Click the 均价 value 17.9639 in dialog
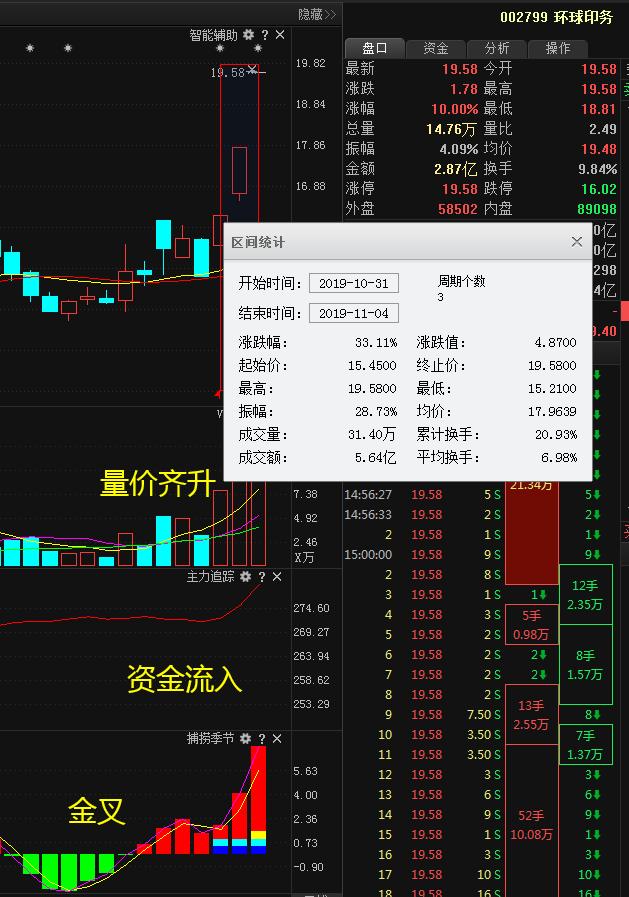The height and width of the screenshot is (897, 629). tap(552, 412)
